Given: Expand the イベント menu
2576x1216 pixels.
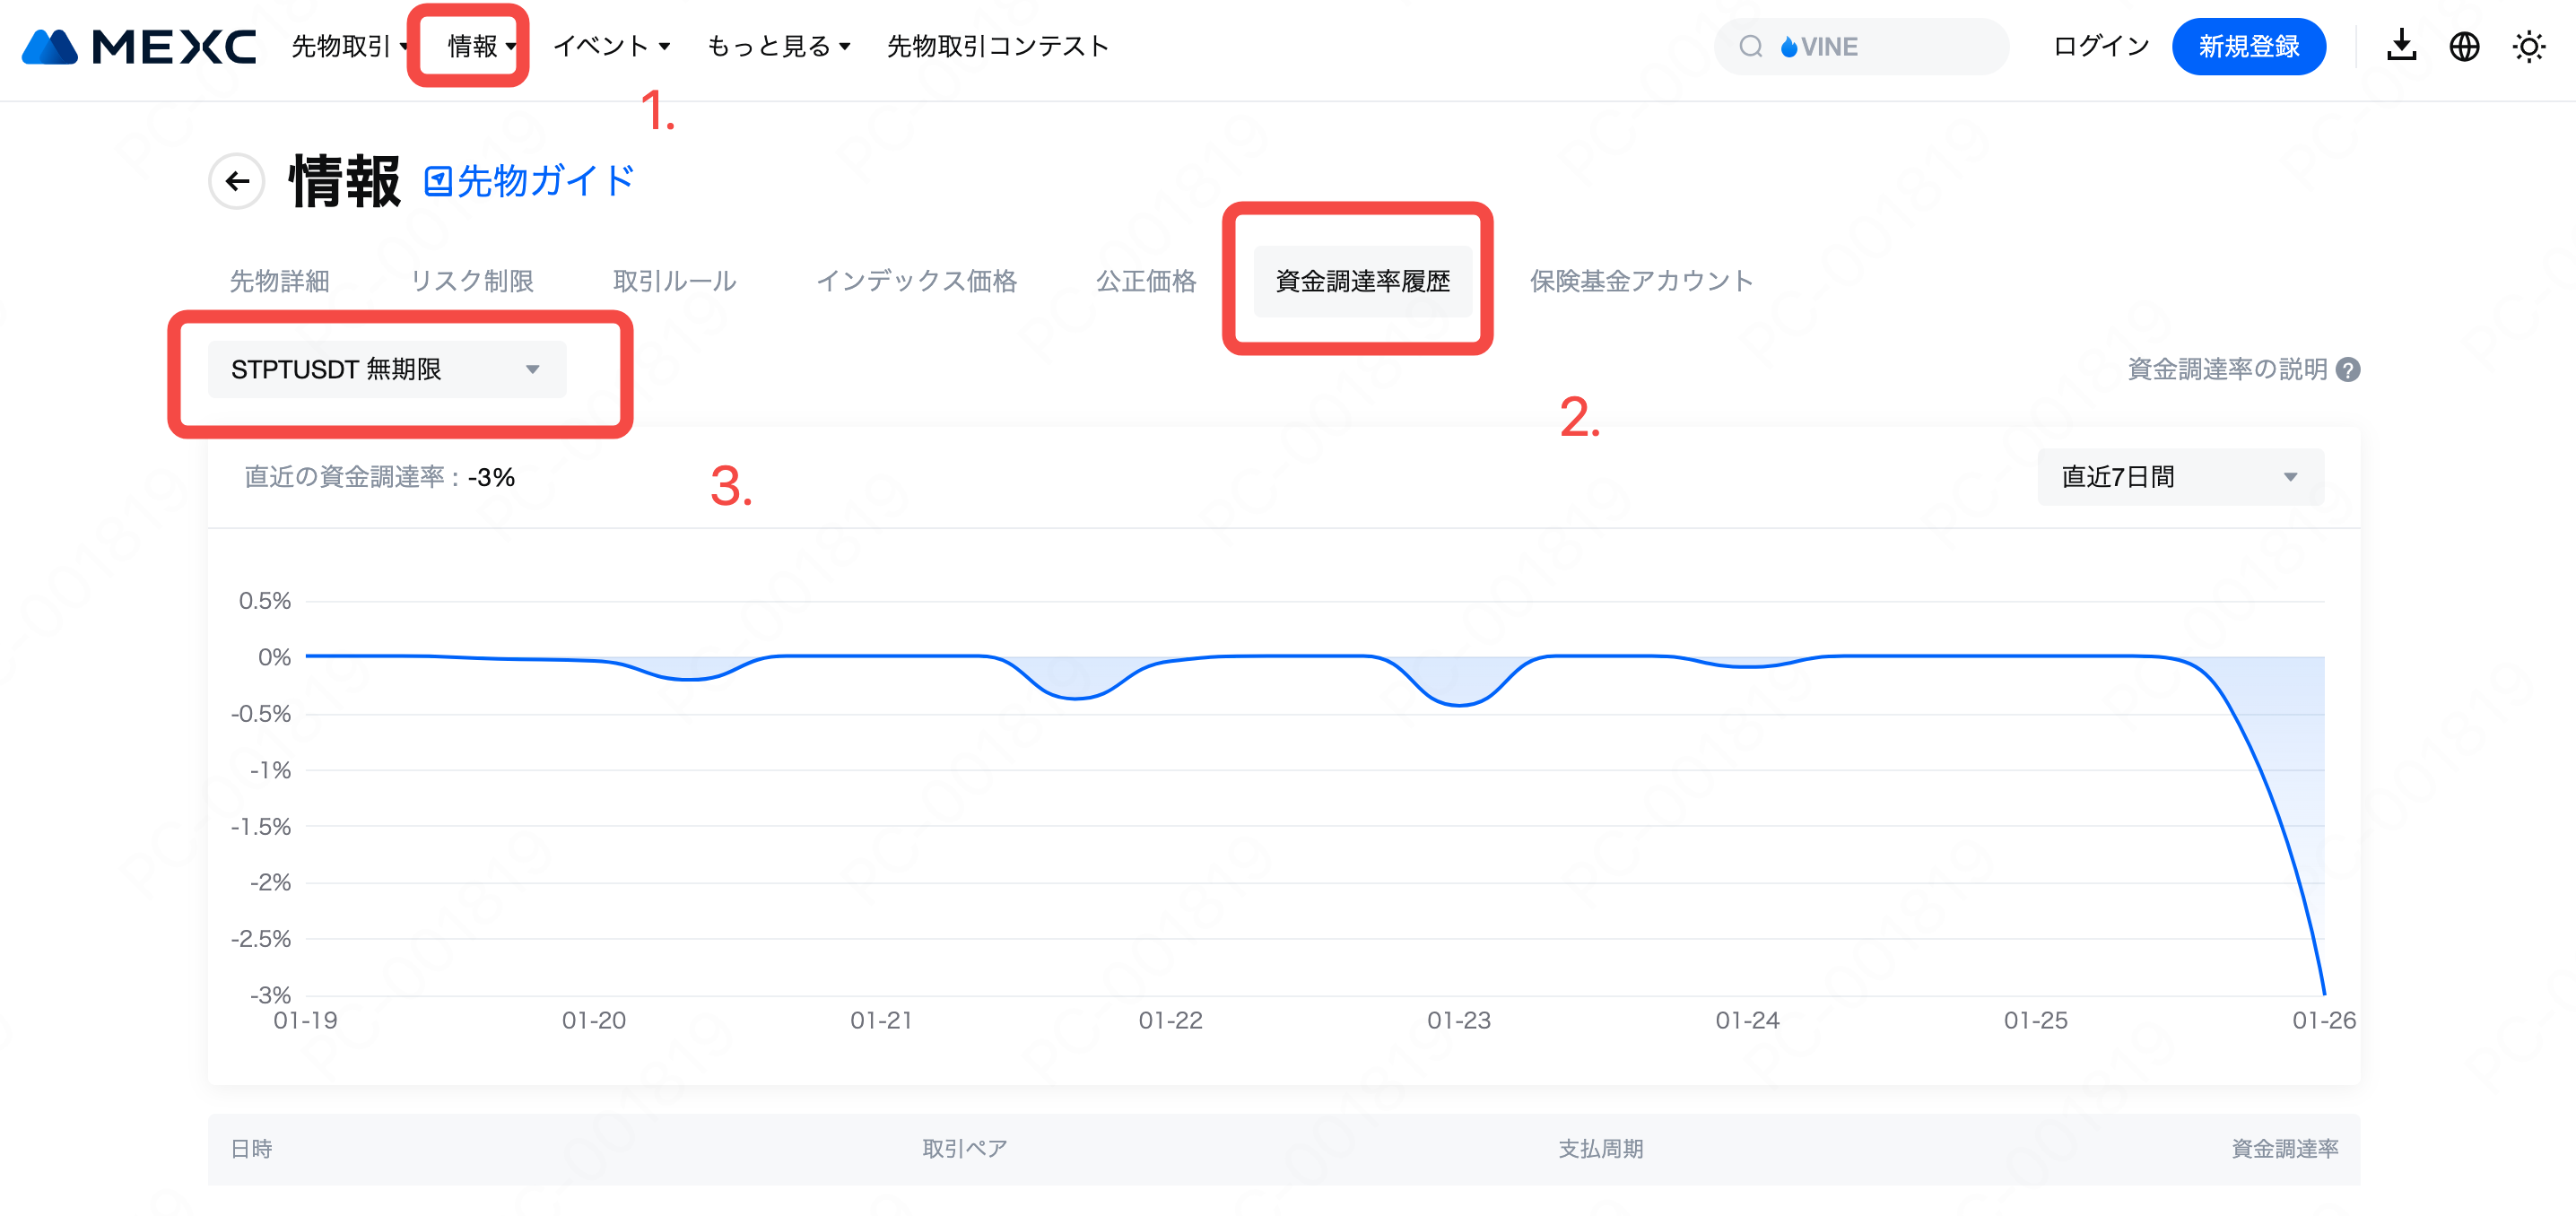Looking at the screenshot, I should tap(611, 46).
